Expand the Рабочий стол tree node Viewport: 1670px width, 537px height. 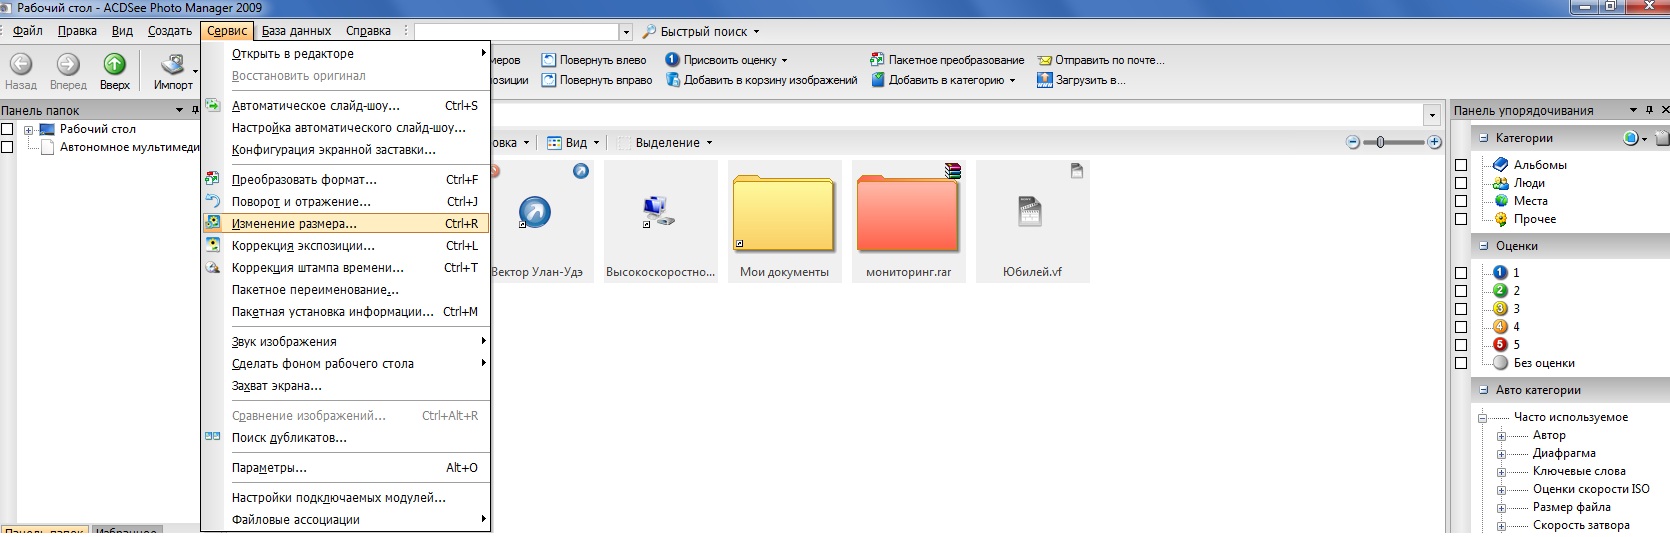pyautogui.click(x=29, y=130)
